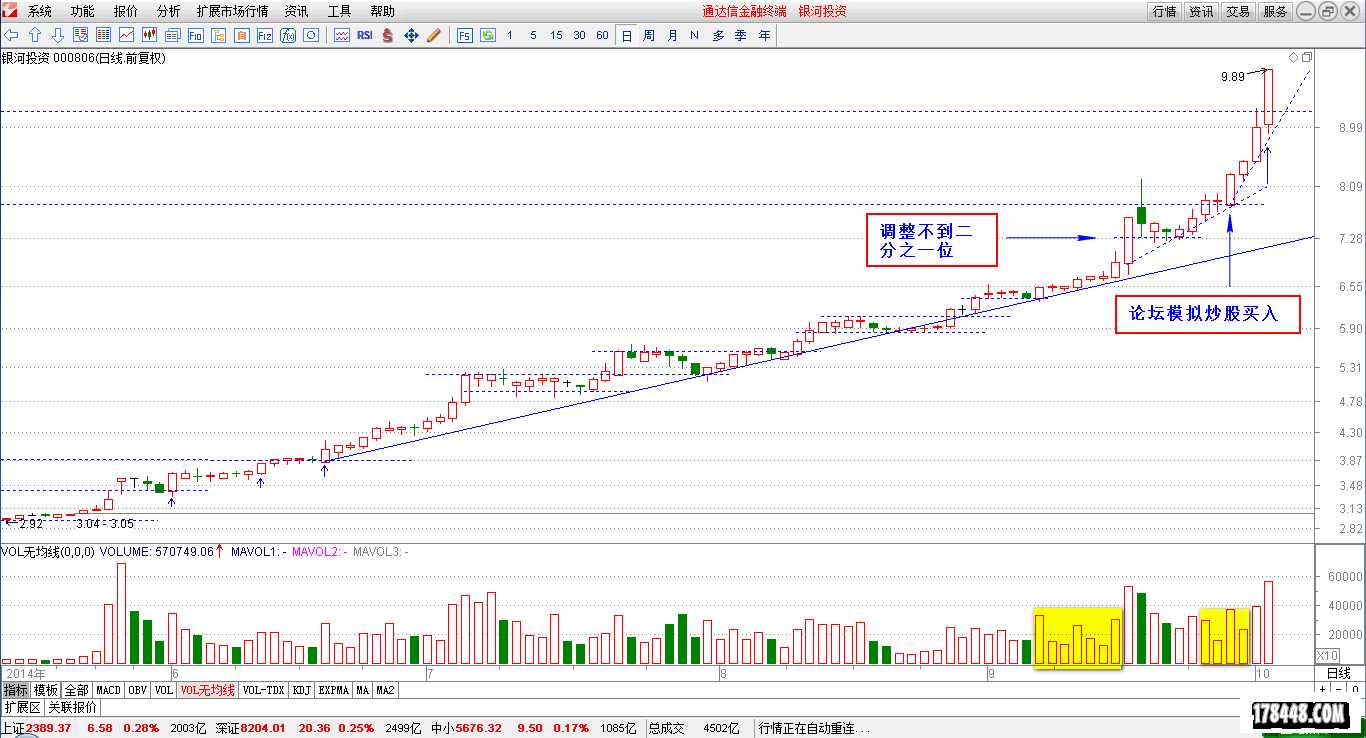Open the 系统 menu
The width and height of the screenshot is (1366, 738).
pos(40,11)
